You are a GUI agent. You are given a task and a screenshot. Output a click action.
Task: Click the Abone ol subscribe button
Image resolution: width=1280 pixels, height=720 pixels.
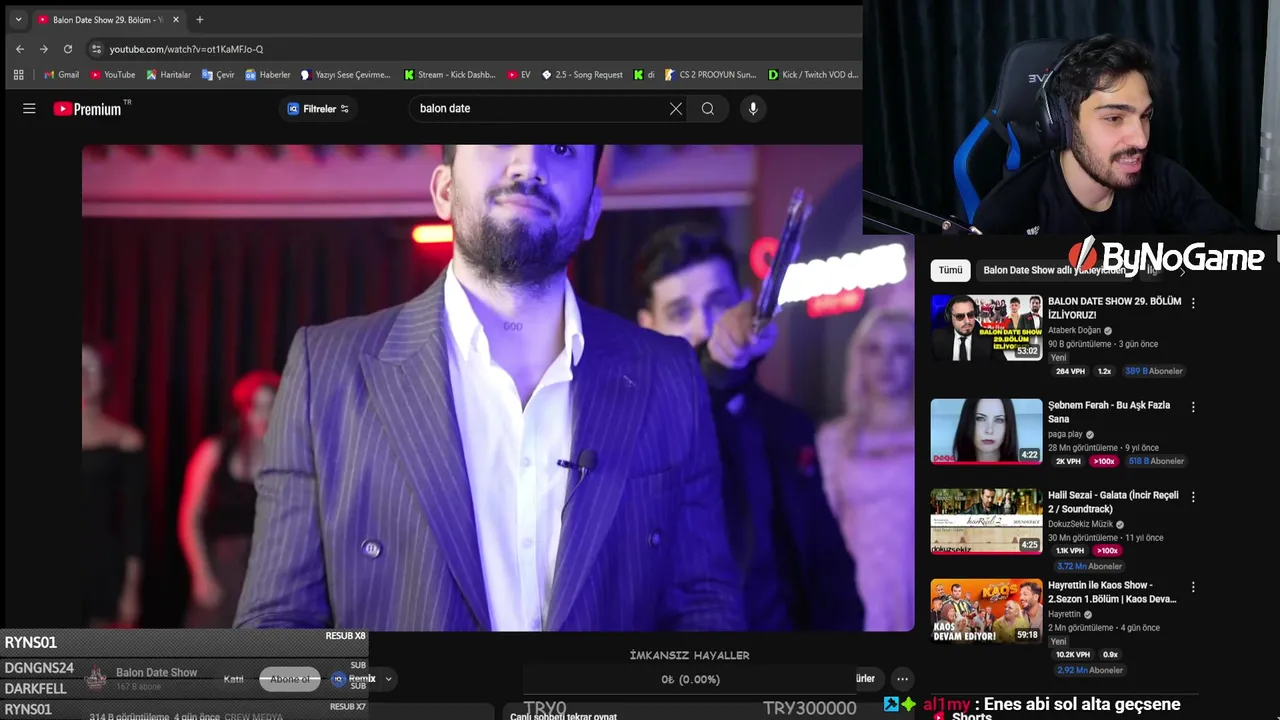290,679
